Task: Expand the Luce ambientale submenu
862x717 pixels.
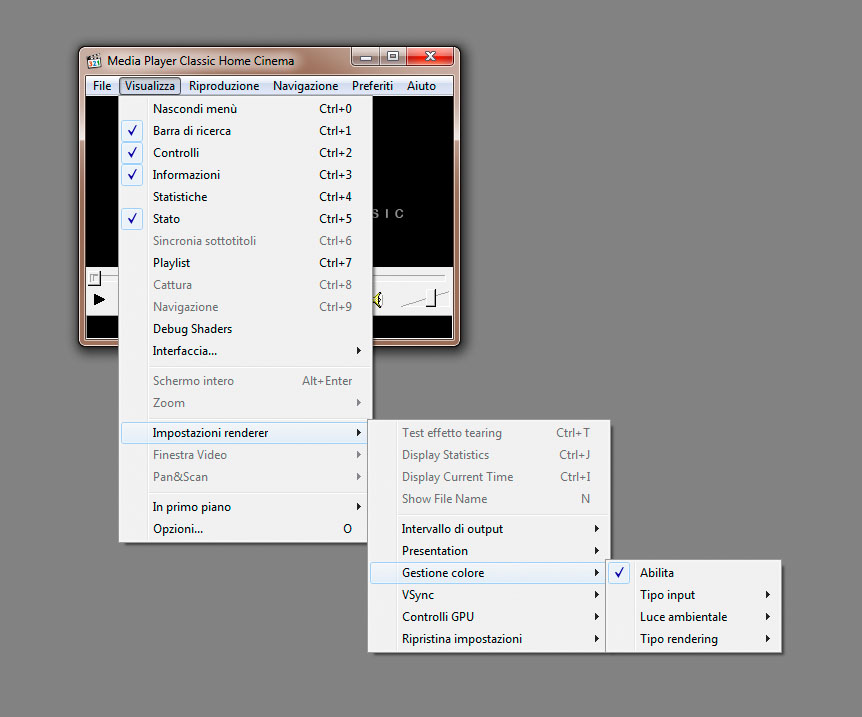Action: (694, 617)
